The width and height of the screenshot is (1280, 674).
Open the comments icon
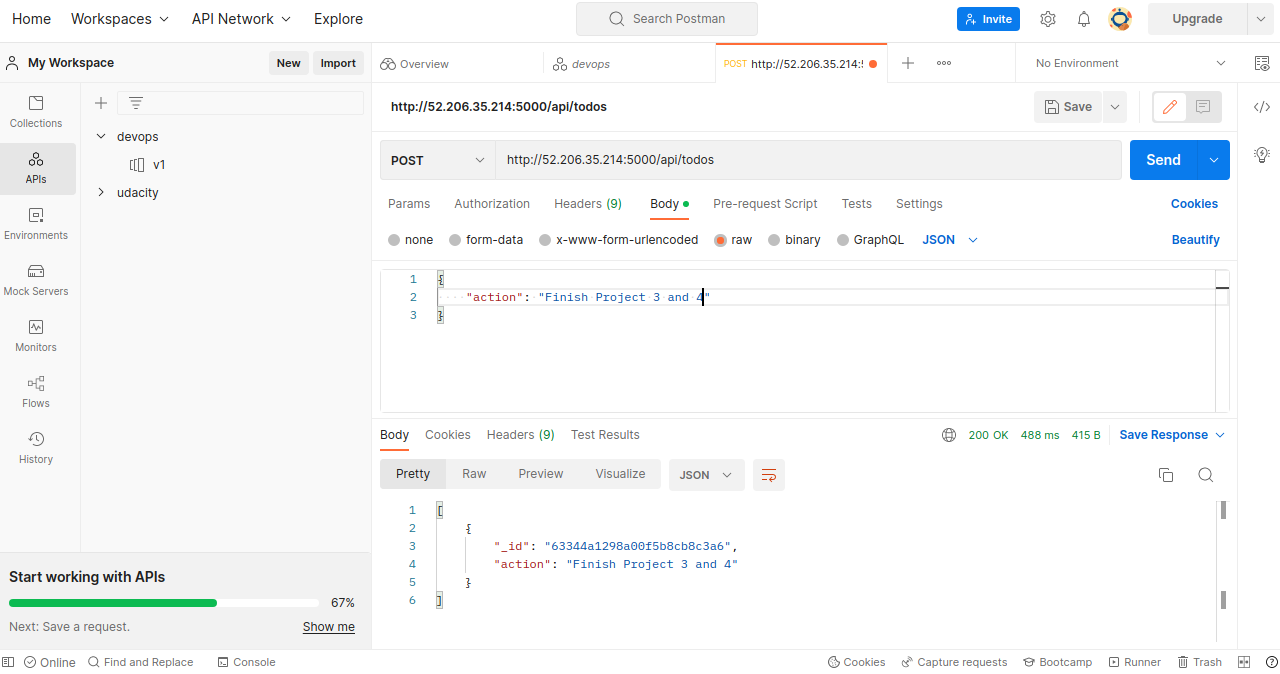click(x=1203, y=107)
